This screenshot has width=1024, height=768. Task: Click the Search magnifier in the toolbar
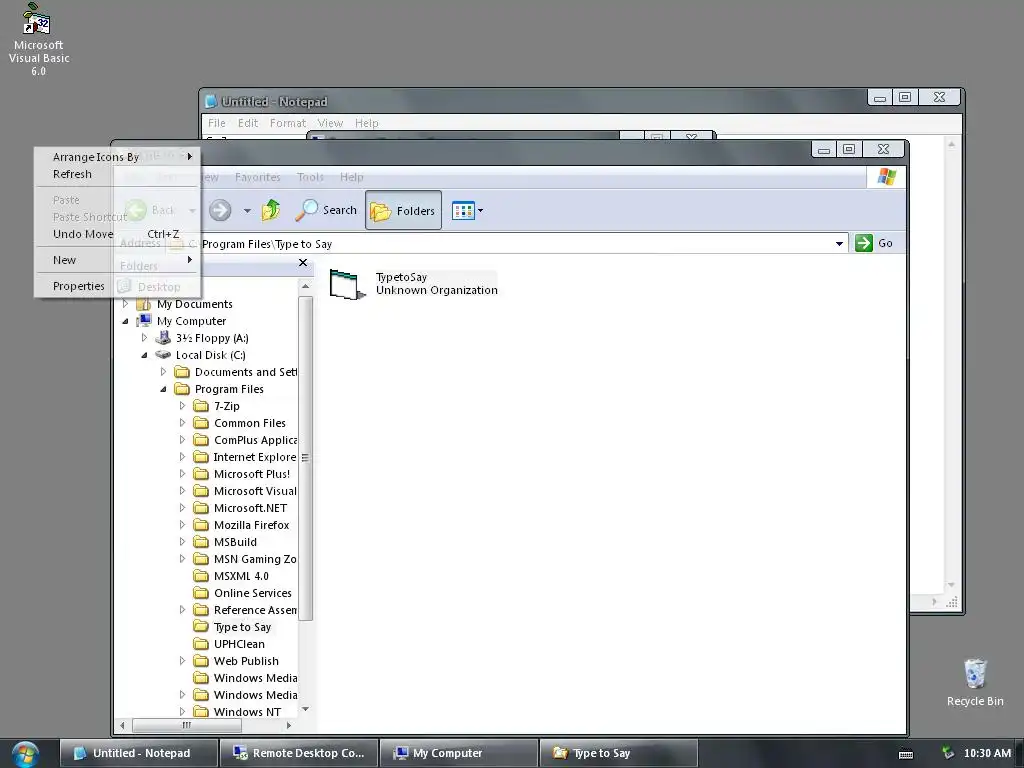[306, 210]
